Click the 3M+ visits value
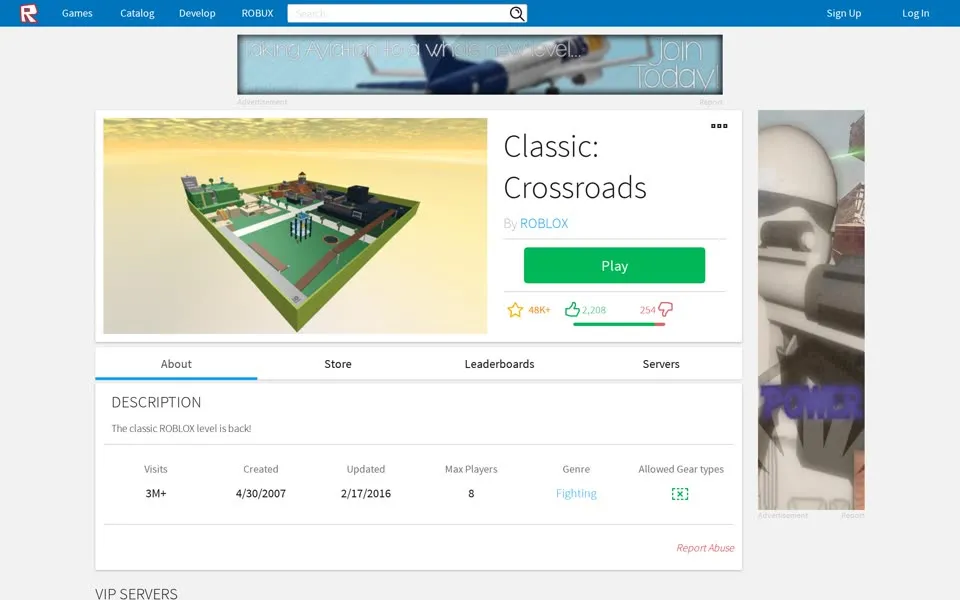 tap(156, 493)
